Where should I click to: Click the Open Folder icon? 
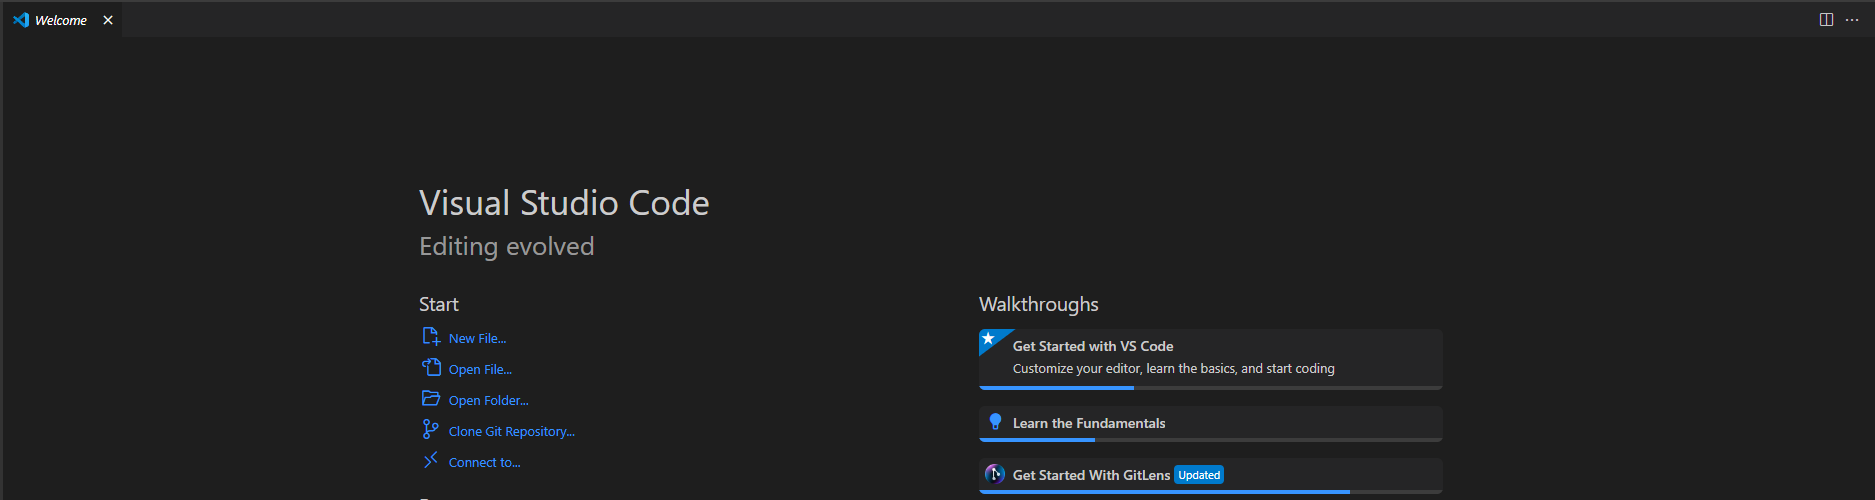click(x=431, y=398)
